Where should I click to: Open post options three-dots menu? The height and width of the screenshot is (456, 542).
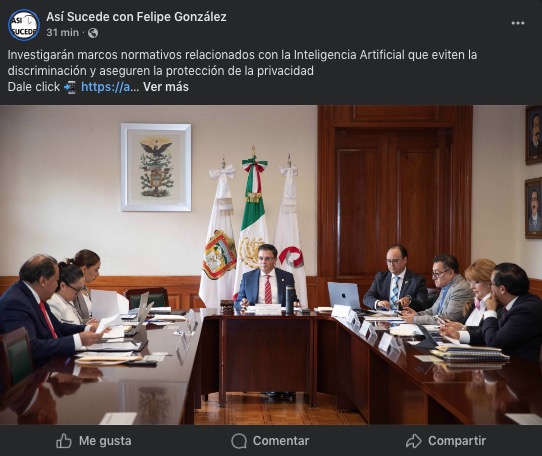pyautogui.click(x=517, y=23)
